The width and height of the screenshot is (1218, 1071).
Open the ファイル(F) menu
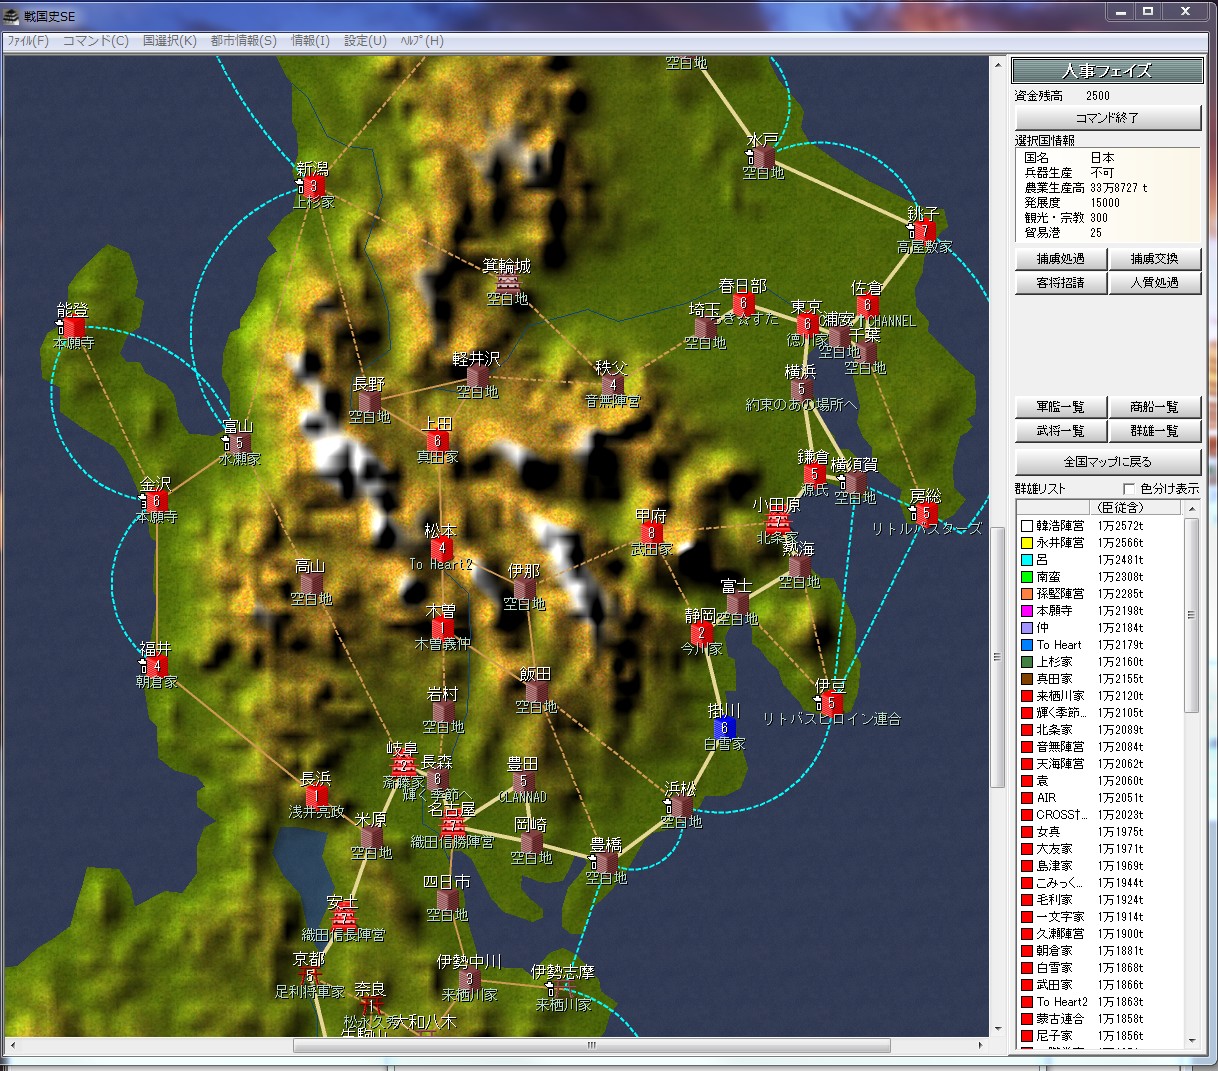click(28, 41)
